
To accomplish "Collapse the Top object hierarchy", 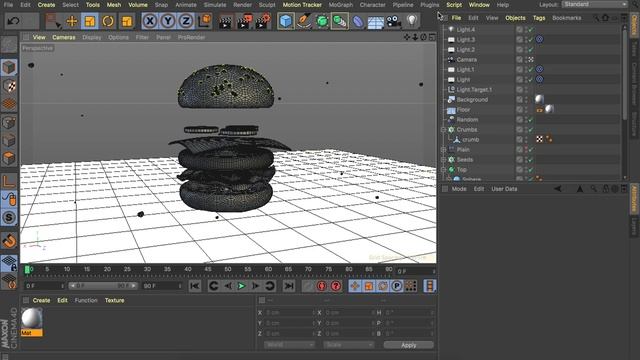I will point(444,170).
